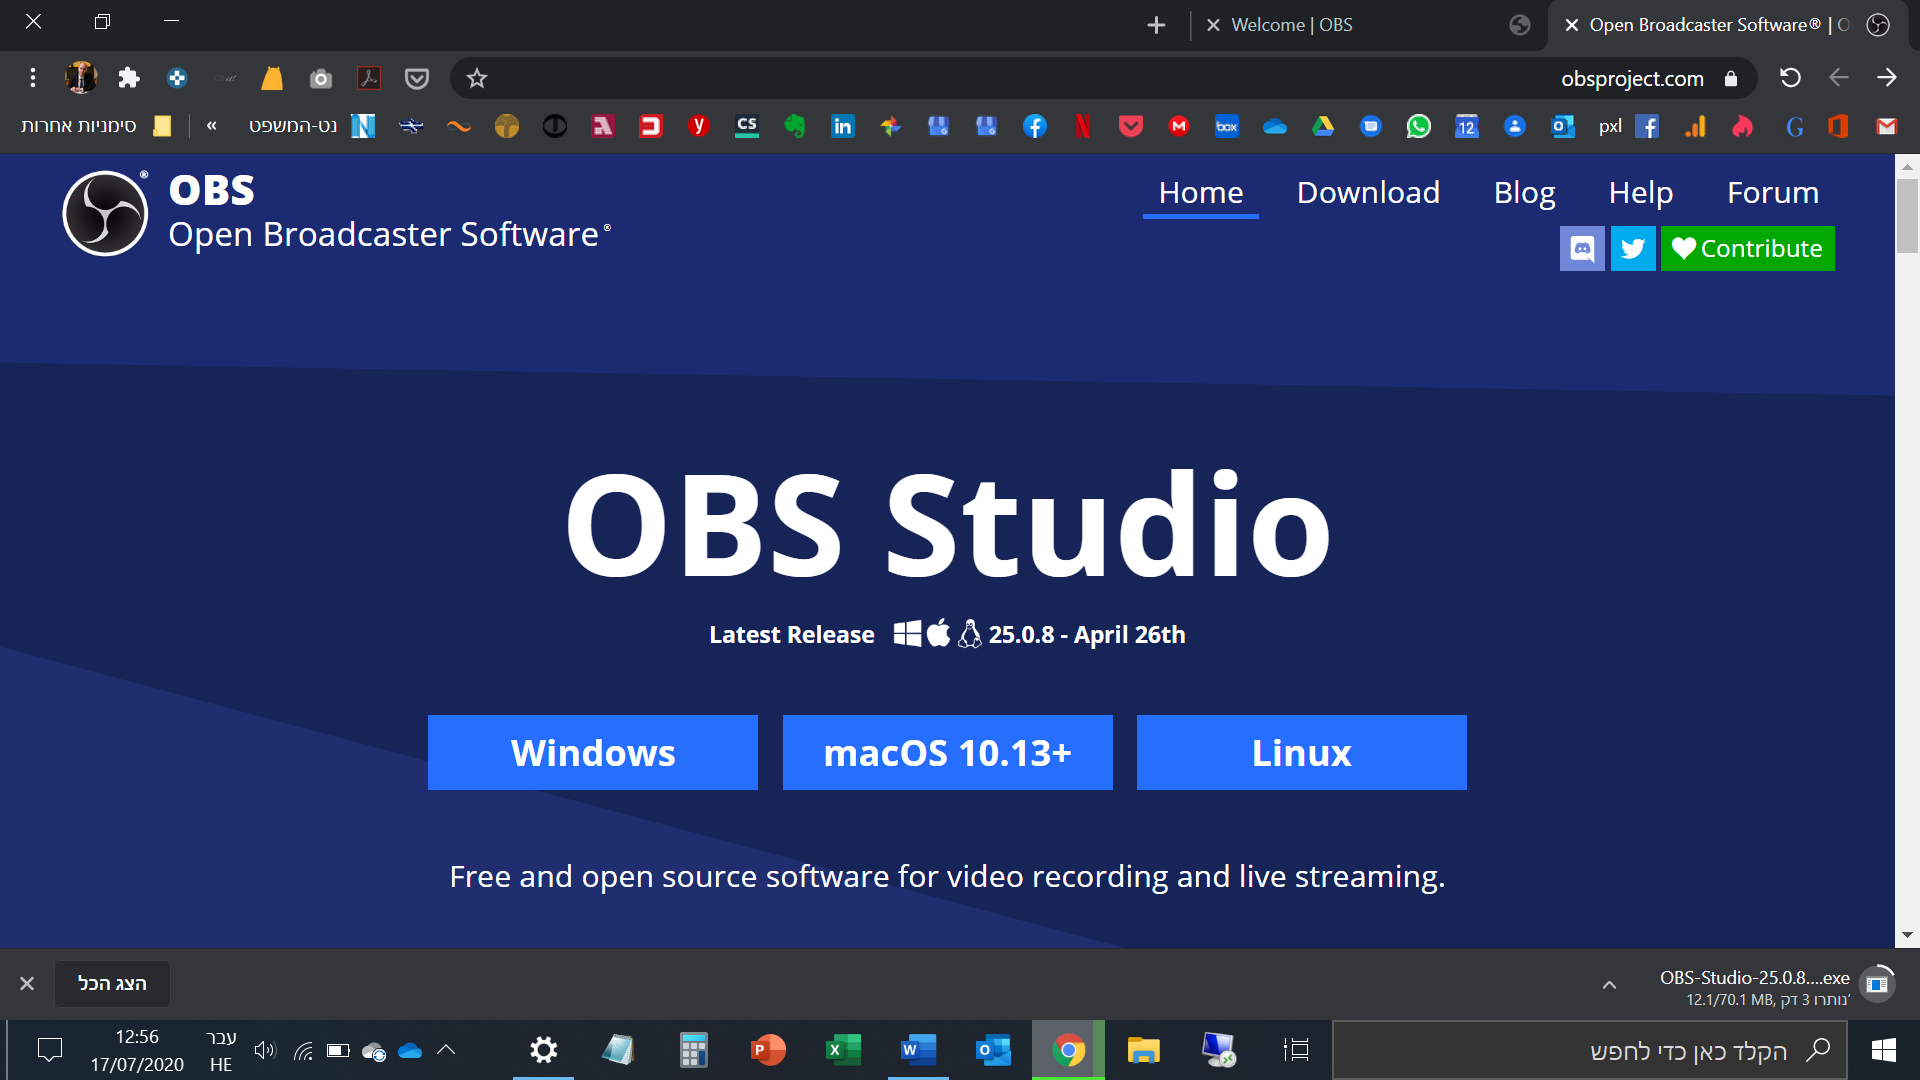Reload the obsproject.com page
Screen dimensions: 1920x1080
1790,78
